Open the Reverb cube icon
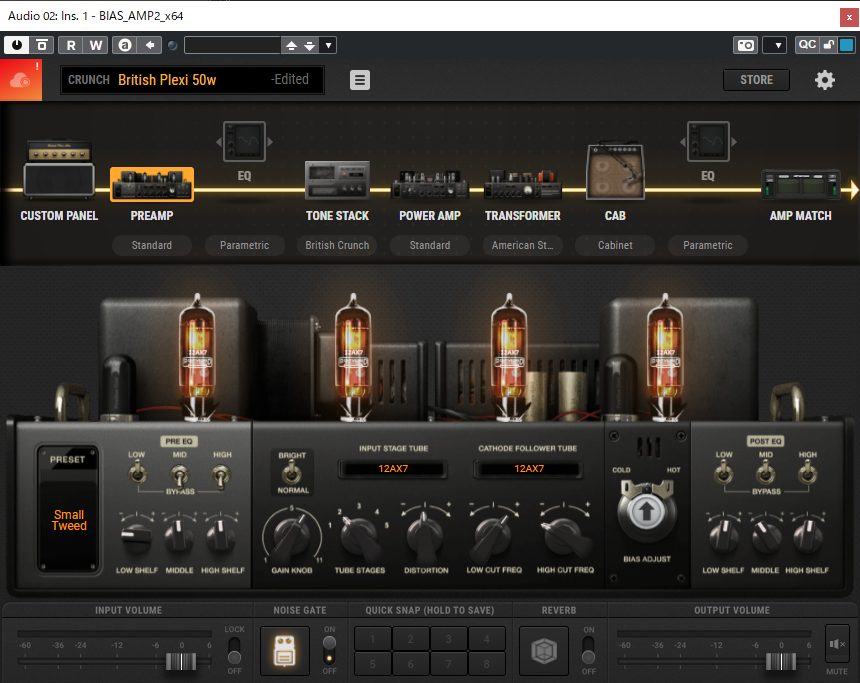Viewport: 860px width, 683px height. (544, 651)
